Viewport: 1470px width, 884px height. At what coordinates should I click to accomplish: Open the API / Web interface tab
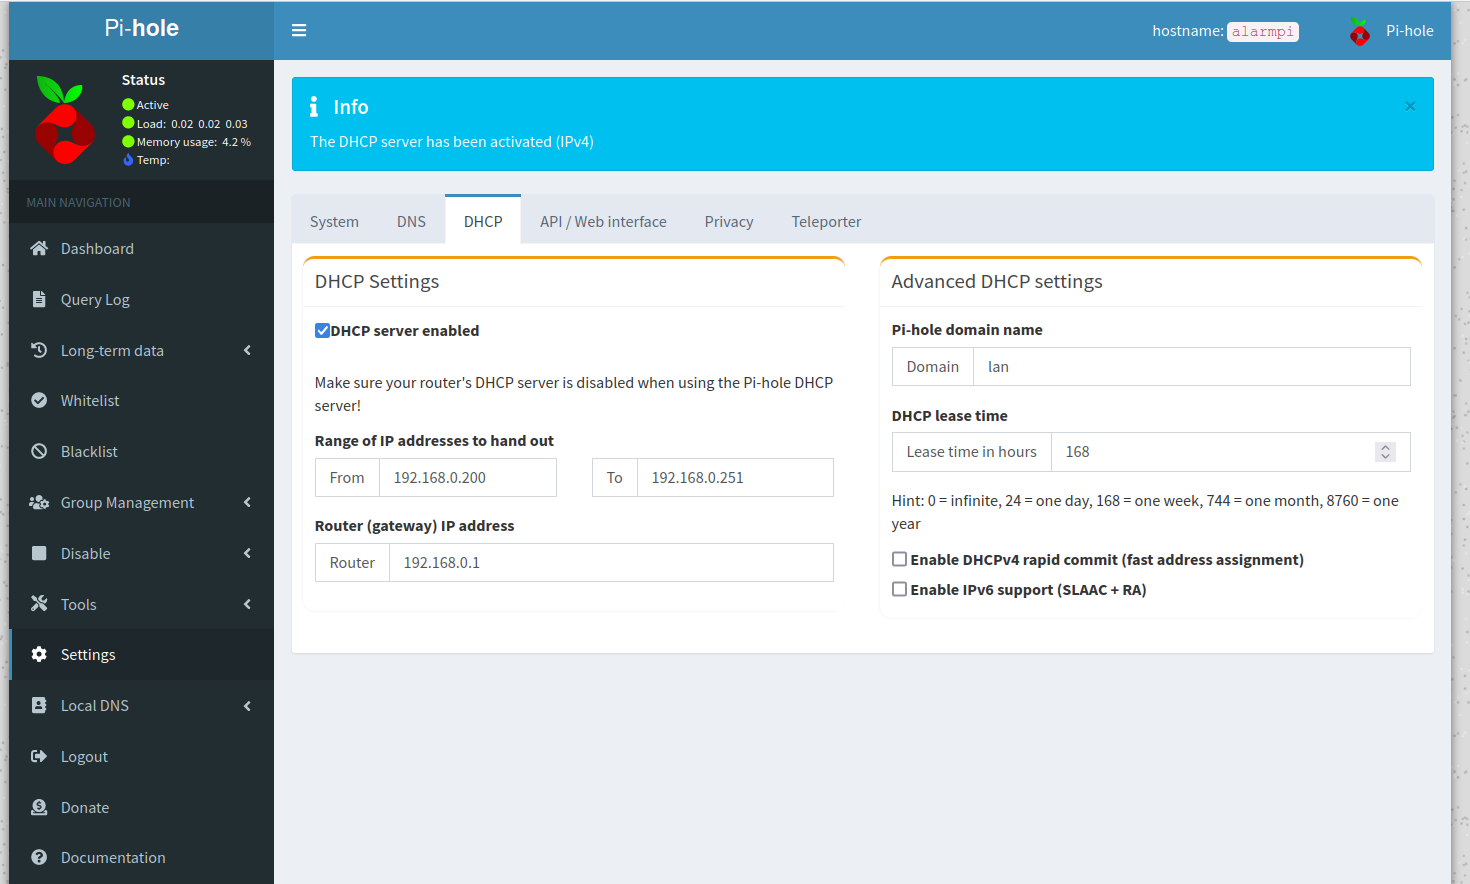click(x=603, y=221)
